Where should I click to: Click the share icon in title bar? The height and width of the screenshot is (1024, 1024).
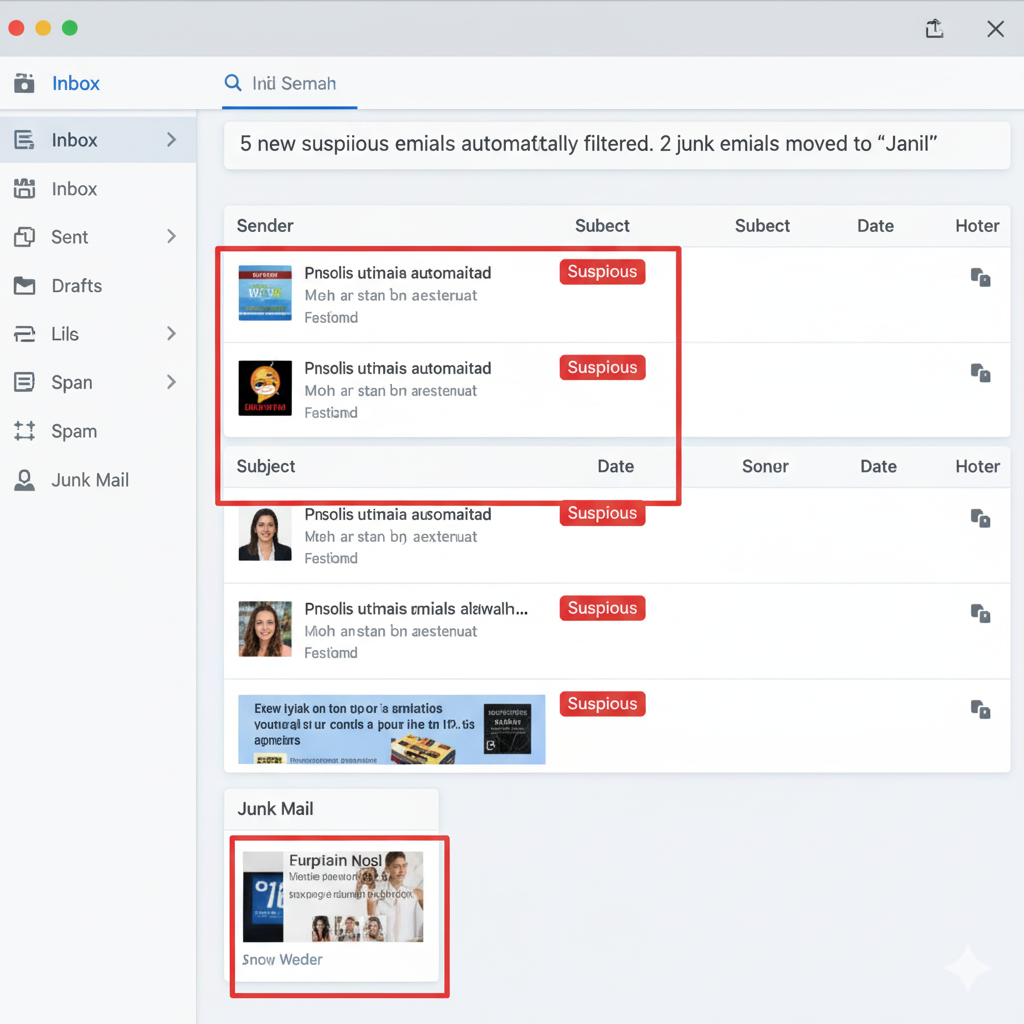click(934, 29)
